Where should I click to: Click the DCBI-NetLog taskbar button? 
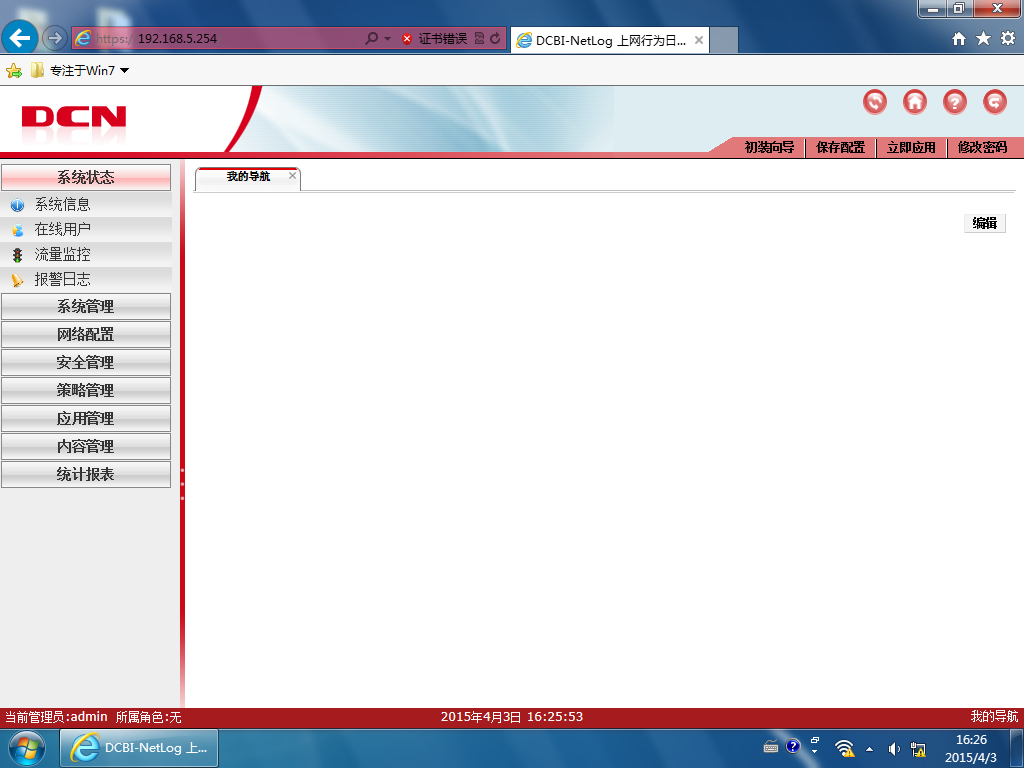pyautogui.click(x=139, y=748)
